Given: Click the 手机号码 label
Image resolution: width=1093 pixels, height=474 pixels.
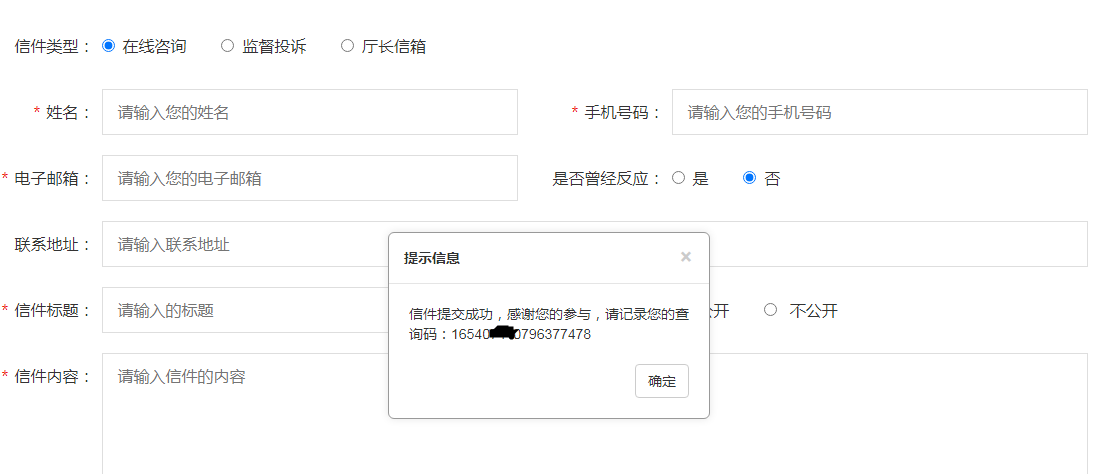Looking at the screenshot, I should coord(622,112).
